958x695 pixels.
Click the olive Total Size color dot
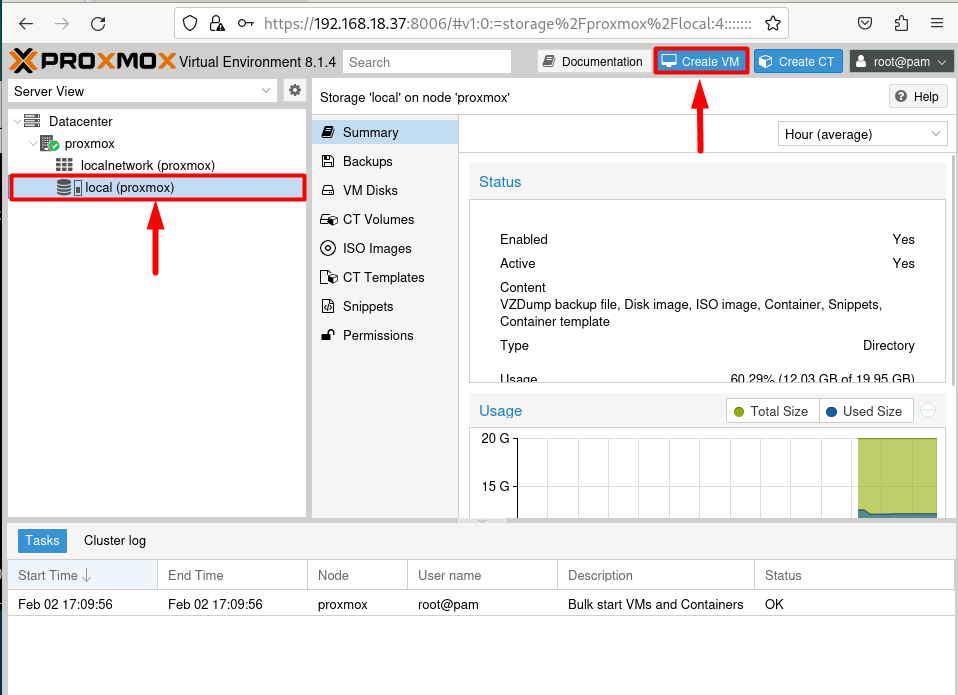click(x=739, y=412)
